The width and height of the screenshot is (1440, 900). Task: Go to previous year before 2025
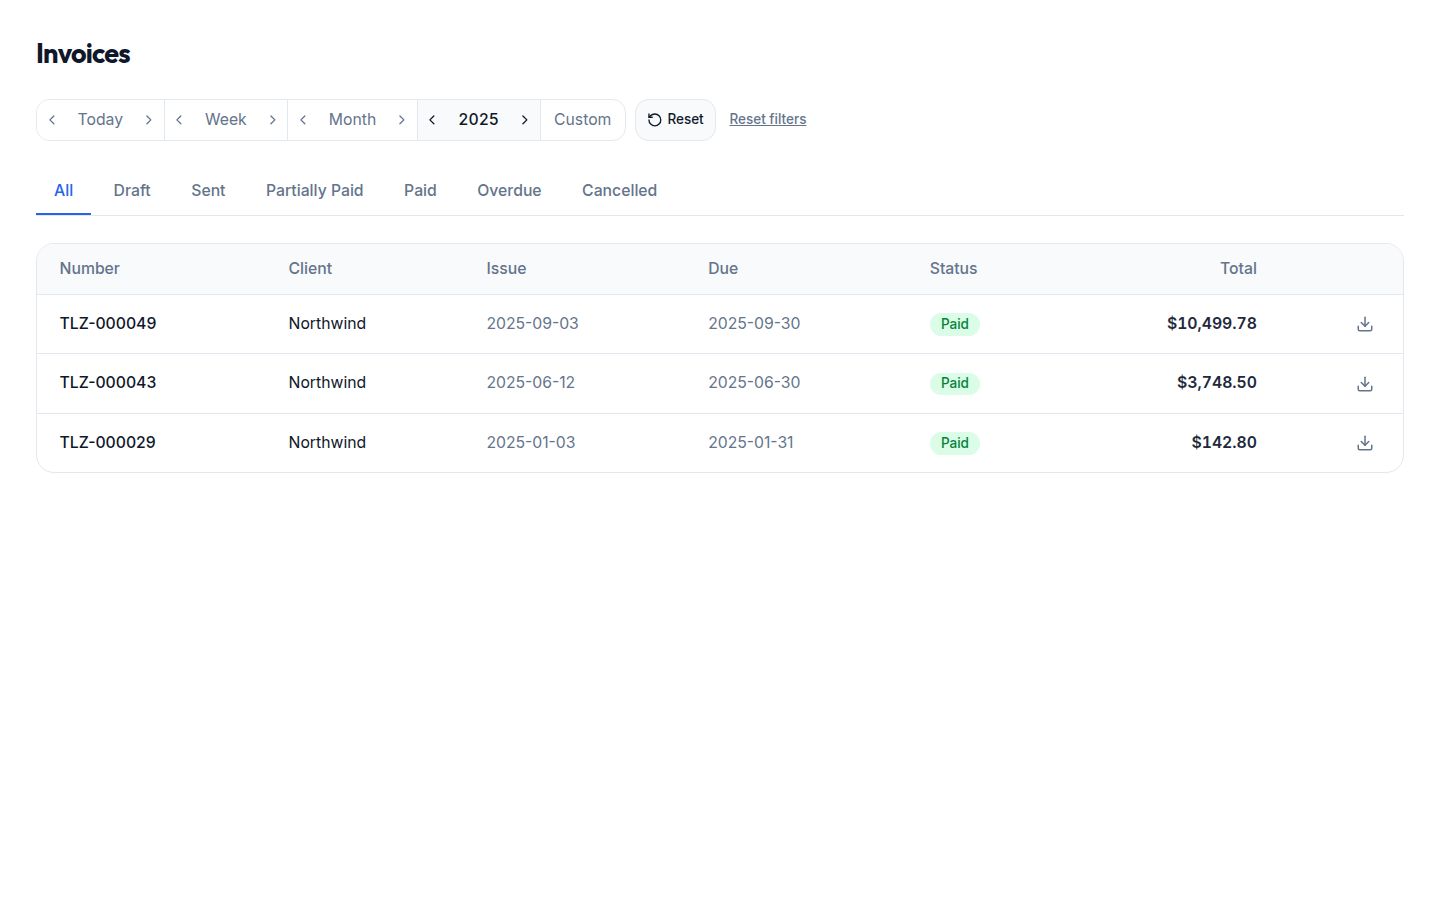[432, 120]
